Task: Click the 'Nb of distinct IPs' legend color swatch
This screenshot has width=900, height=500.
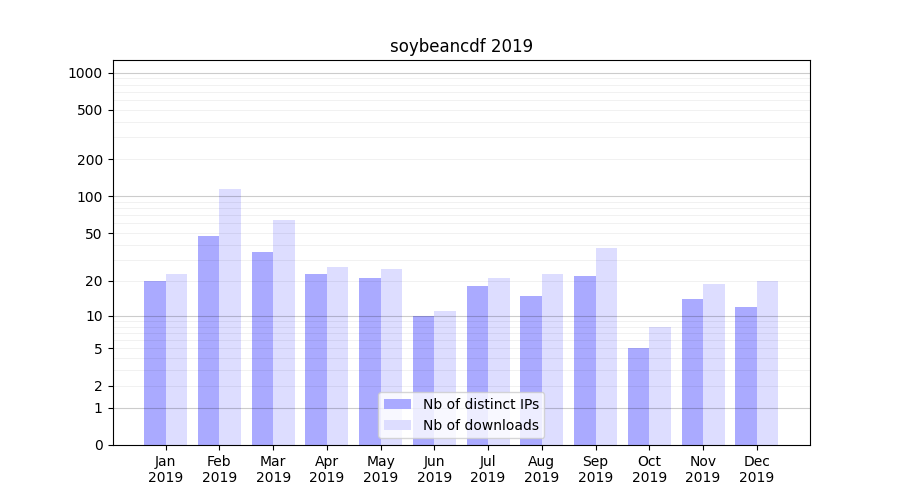Action: point(397,404)
